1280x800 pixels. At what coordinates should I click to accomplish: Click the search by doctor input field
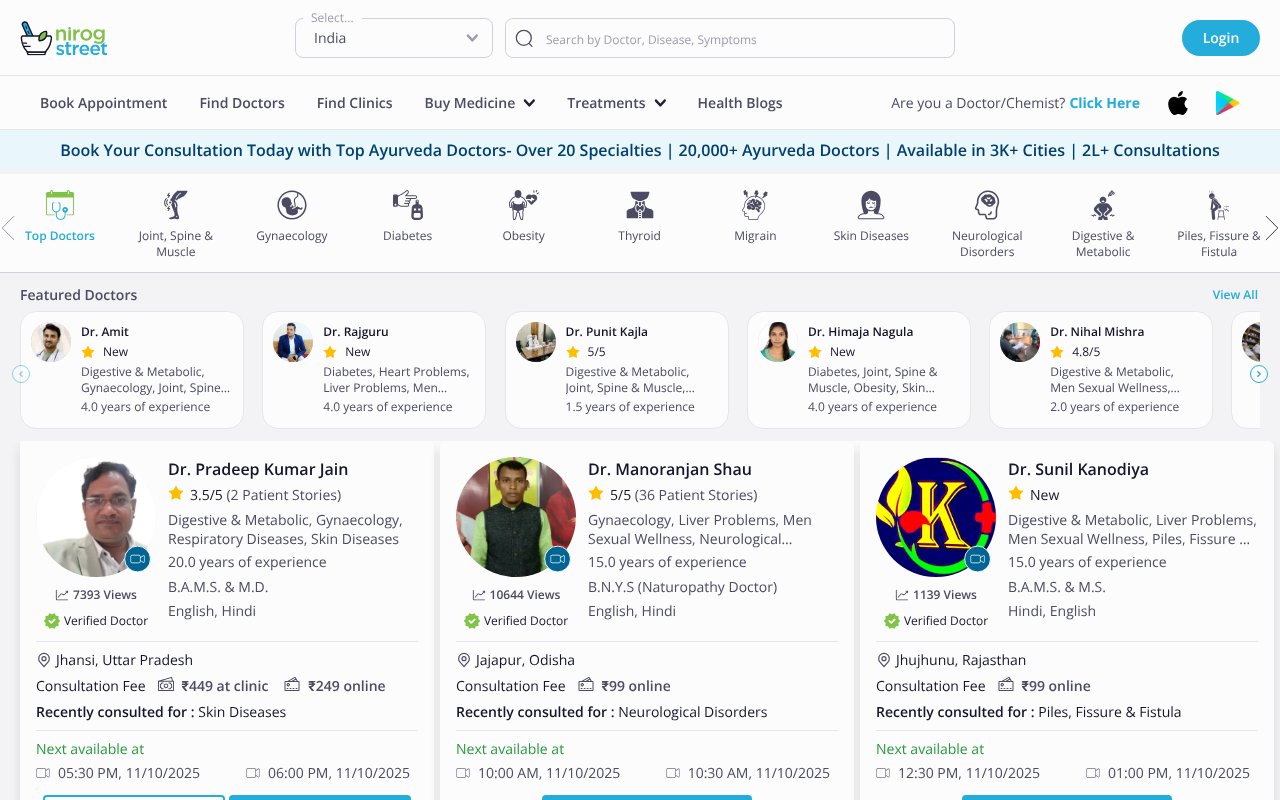(x=729, y=38)
